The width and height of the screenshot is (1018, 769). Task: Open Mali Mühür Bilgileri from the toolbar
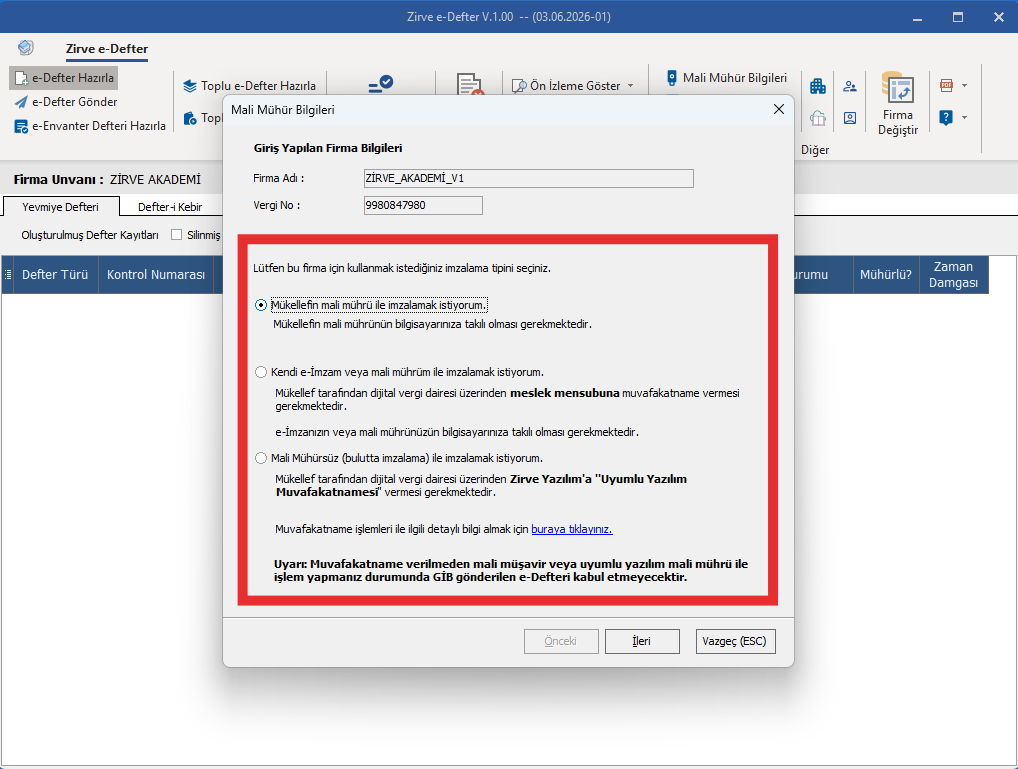[x=726, y=78]
